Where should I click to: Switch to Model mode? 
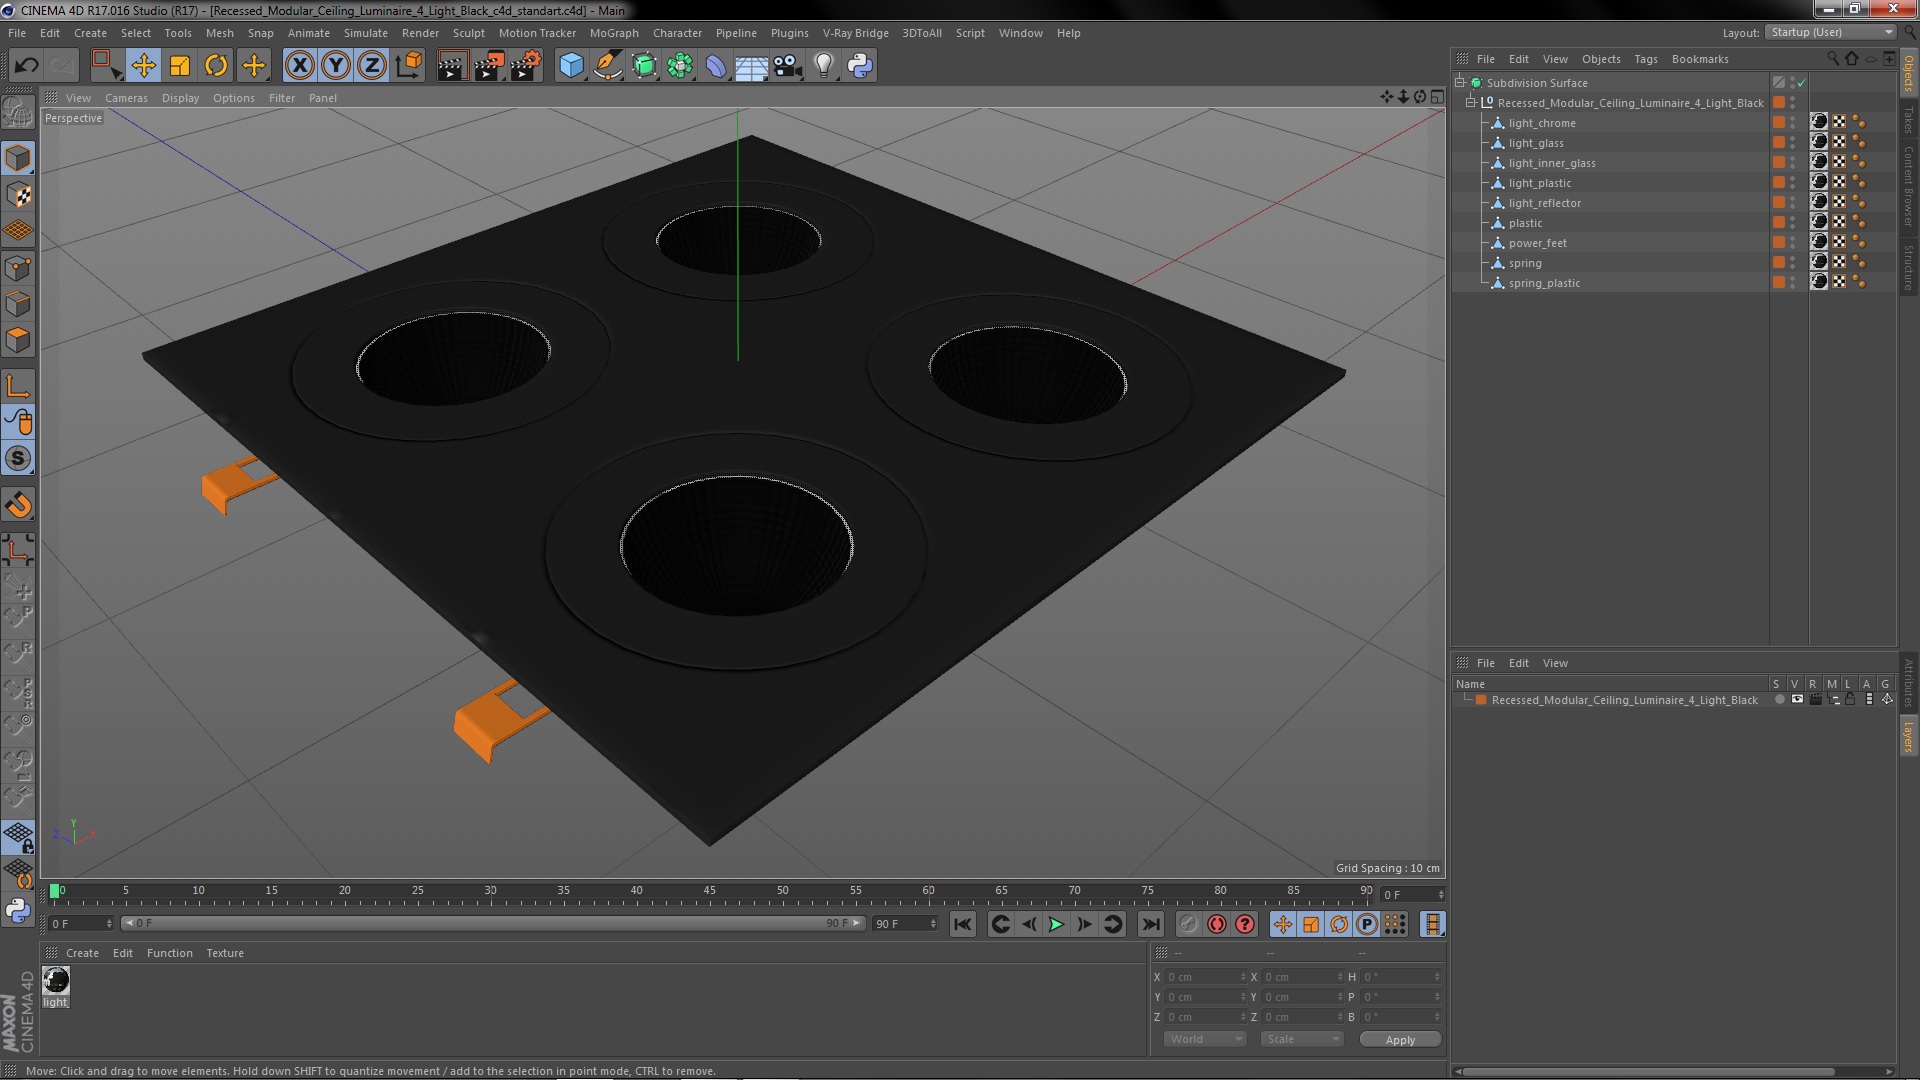click(x=18, y=158)
